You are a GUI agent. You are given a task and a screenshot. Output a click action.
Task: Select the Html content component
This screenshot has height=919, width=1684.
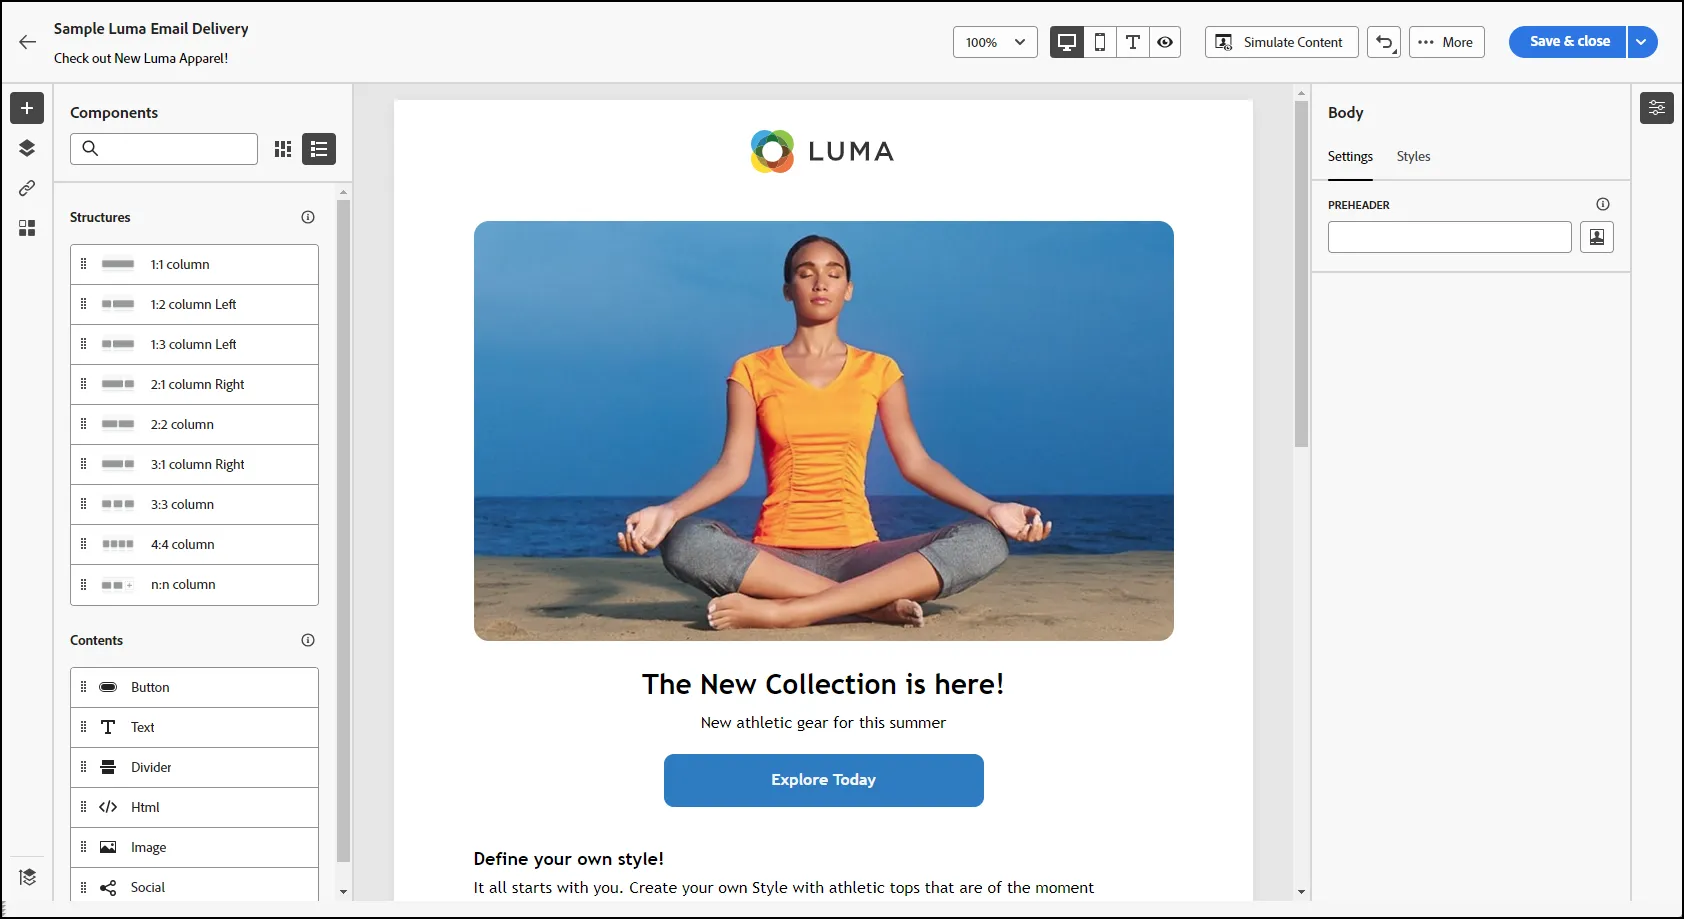(194, 808)
